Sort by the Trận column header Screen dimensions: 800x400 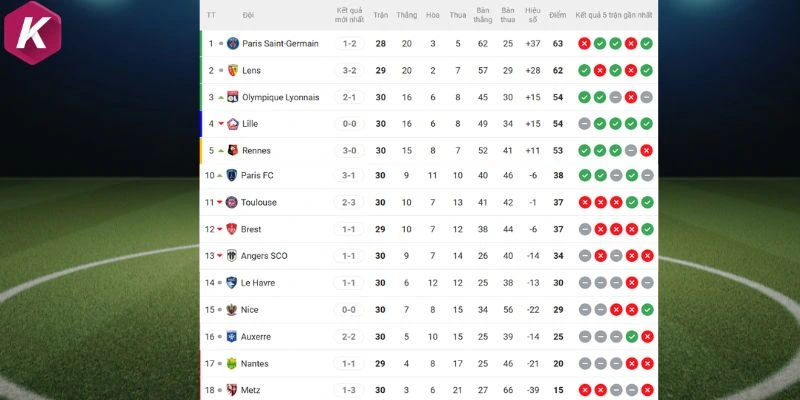coord(381,15)
